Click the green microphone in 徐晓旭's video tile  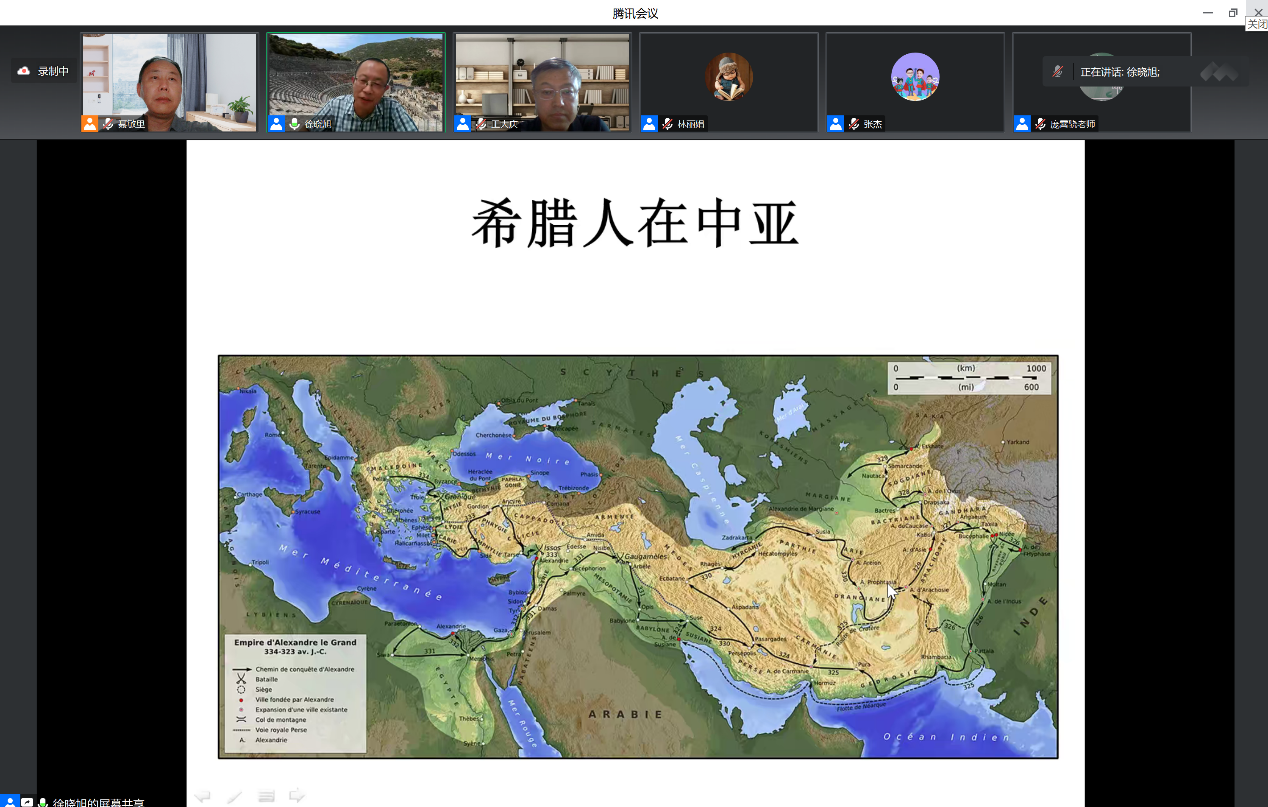295,124
